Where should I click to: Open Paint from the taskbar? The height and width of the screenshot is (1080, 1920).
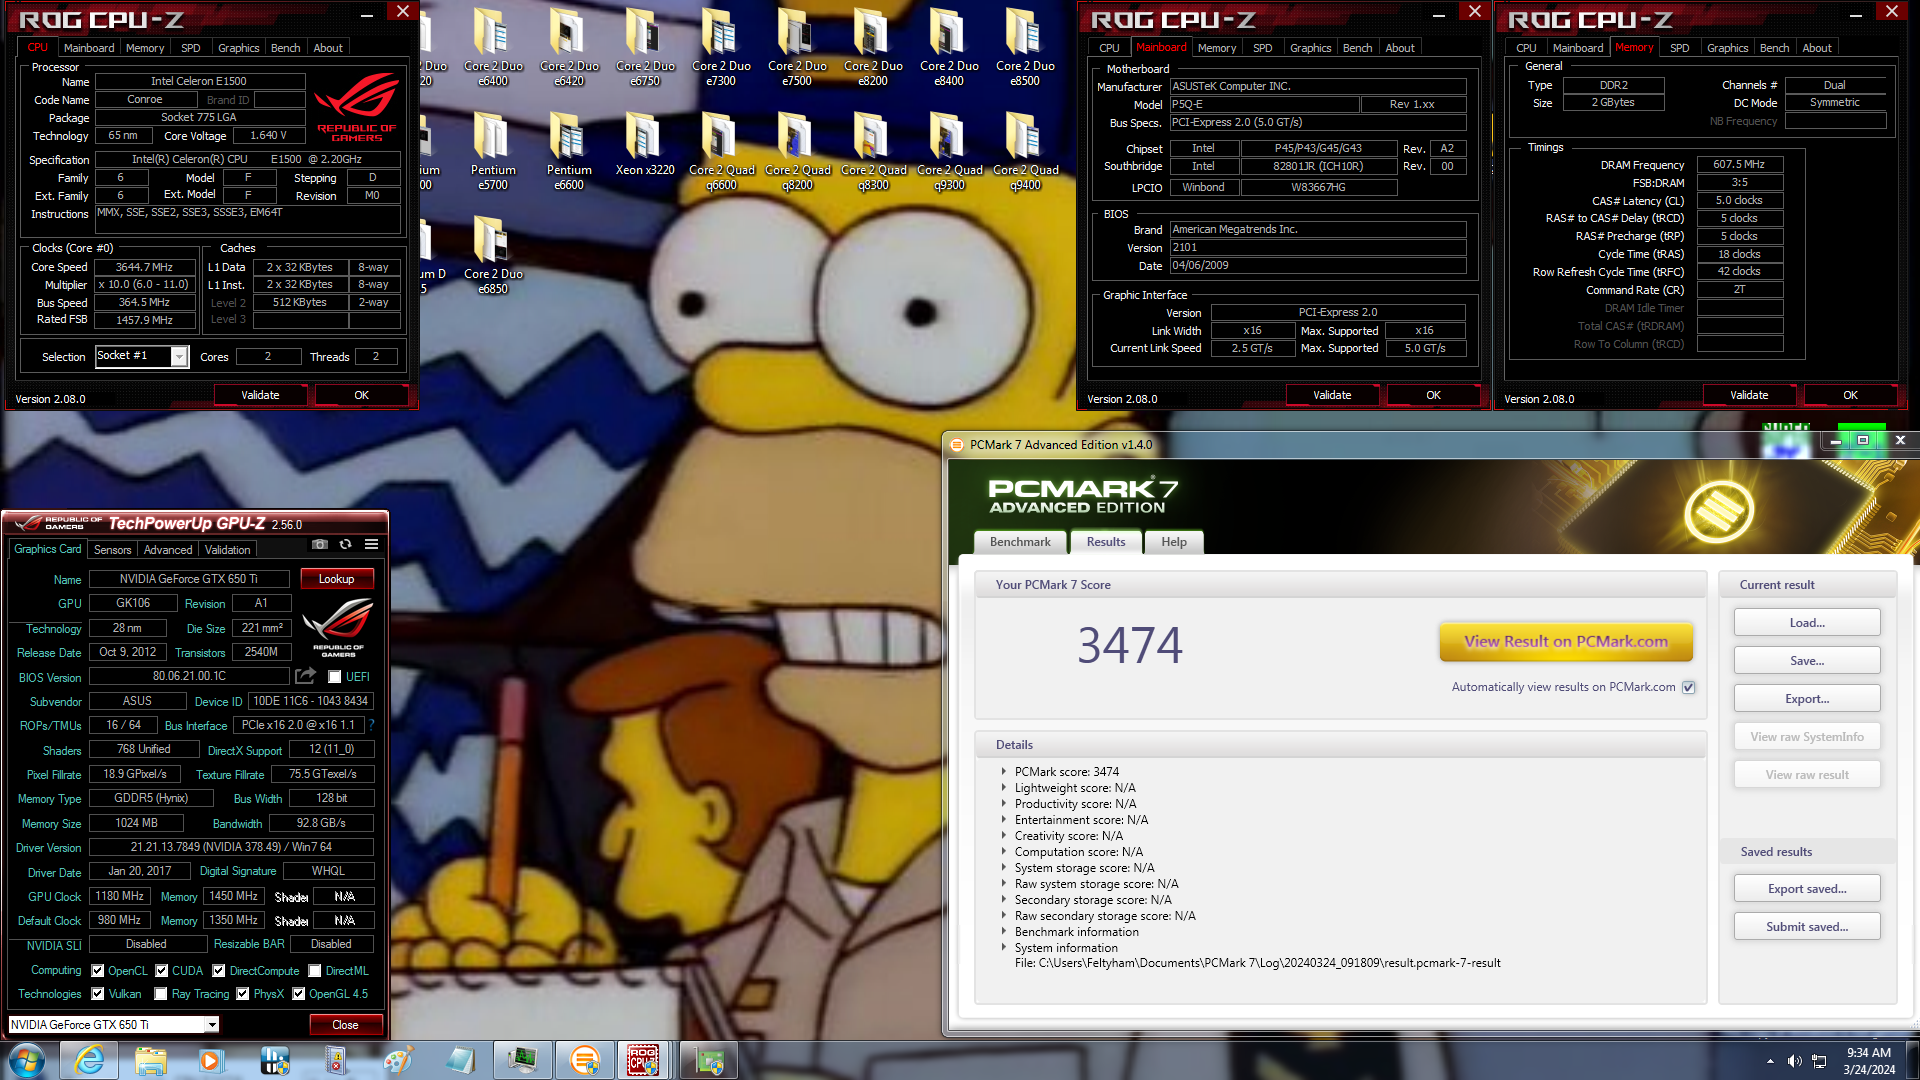397,1060
